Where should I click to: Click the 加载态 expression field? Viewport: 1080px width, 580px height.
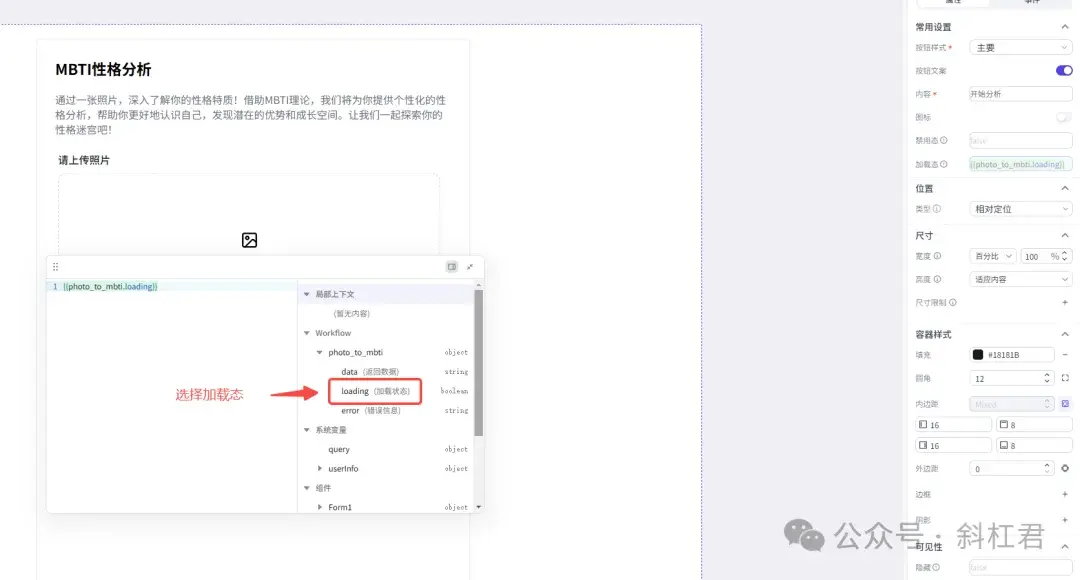[1020, 164]
